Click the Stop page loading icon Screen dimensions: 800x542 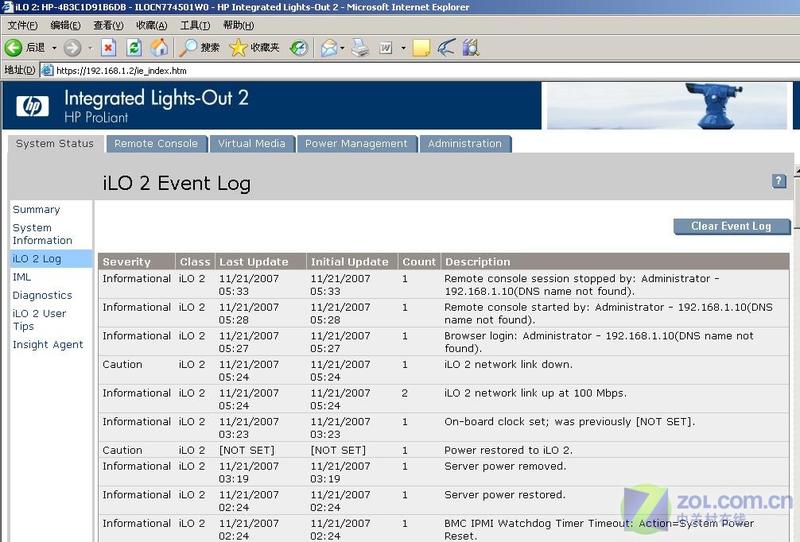[108, 48]
